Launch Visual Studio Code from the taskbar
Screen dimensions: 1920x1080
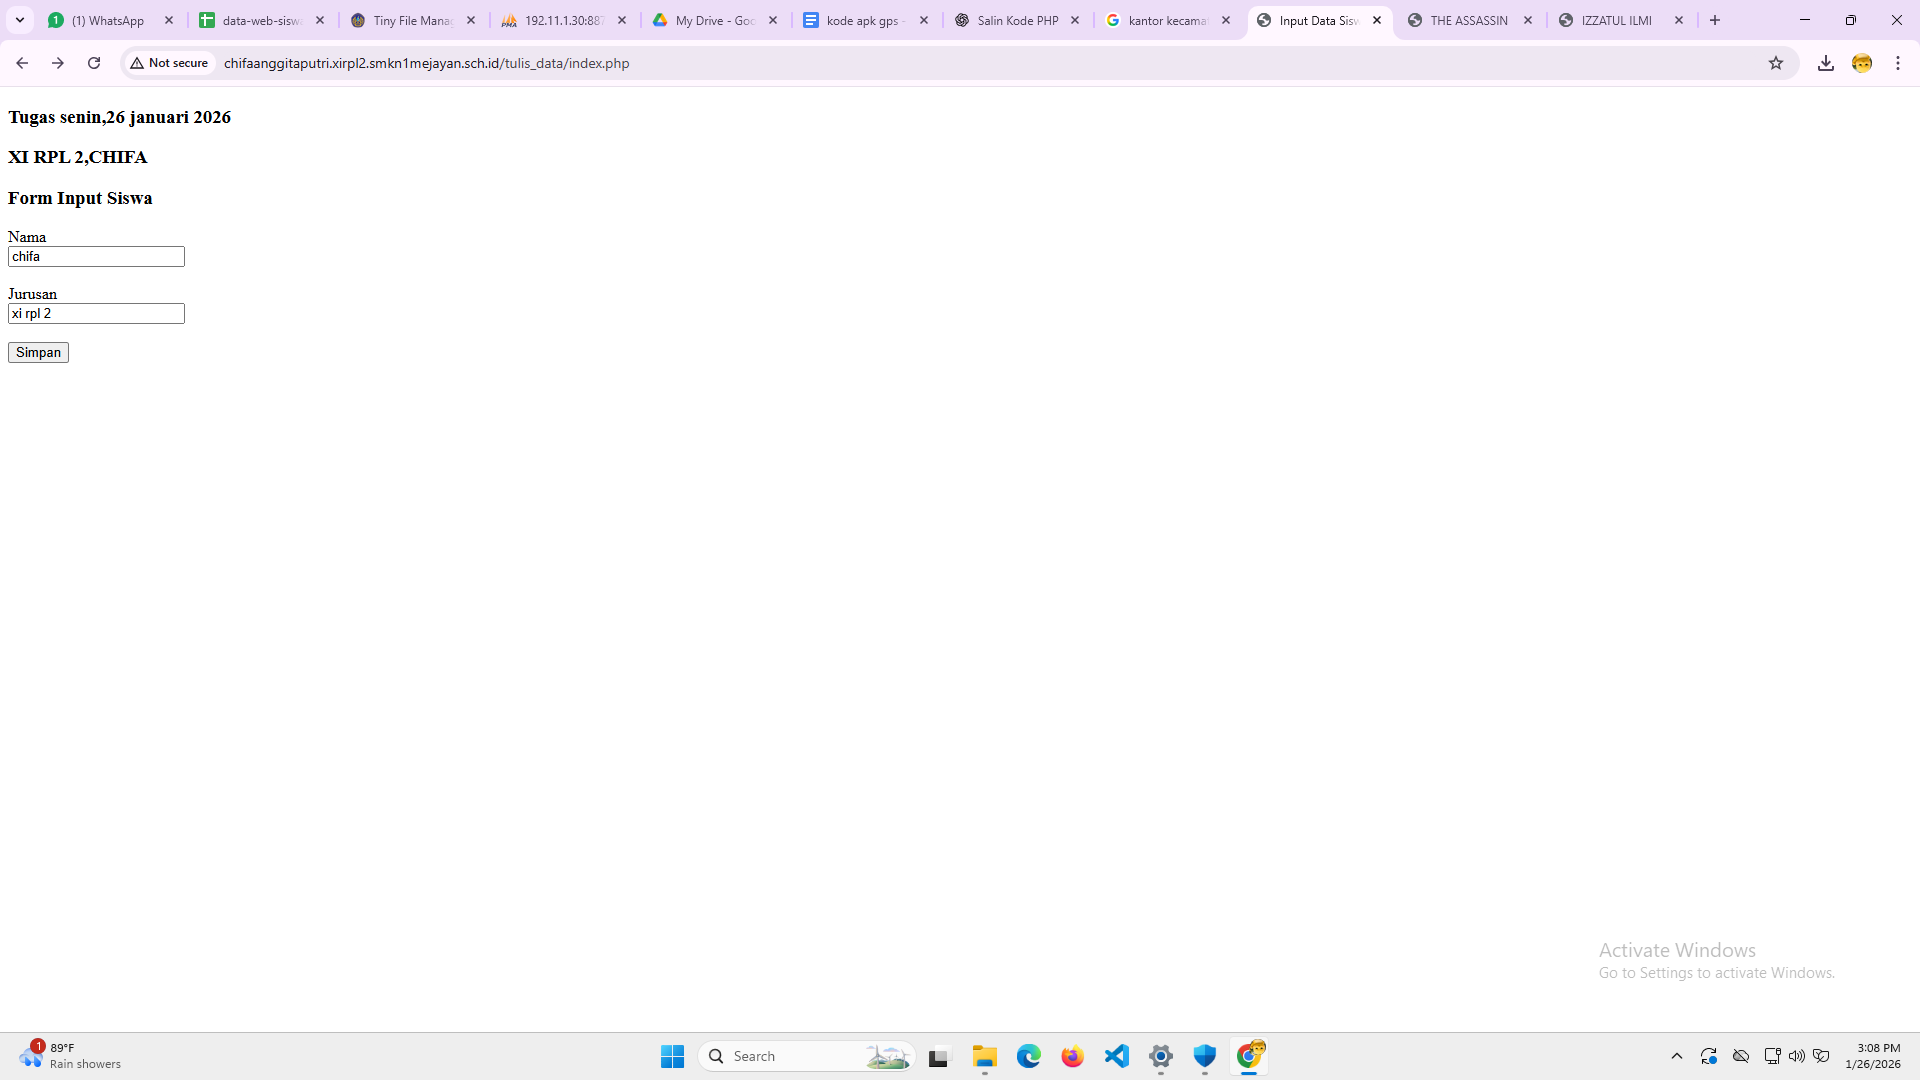click(1117, 1056)
